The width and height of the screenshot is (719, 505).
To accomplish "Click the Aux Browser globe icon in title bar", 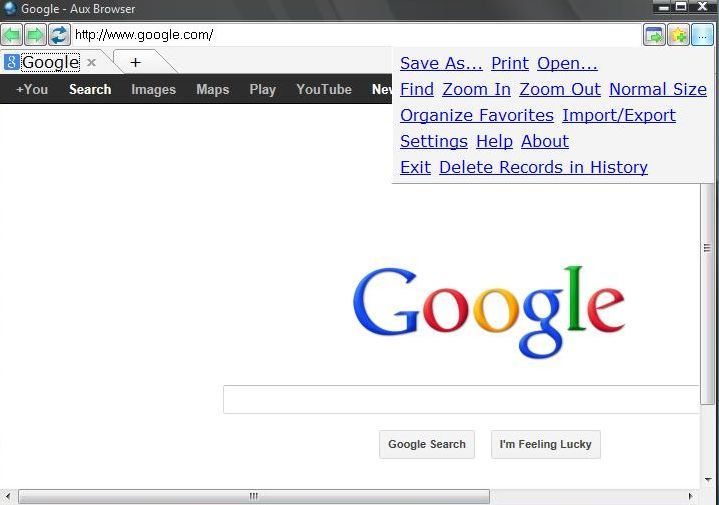I will 9,8.
